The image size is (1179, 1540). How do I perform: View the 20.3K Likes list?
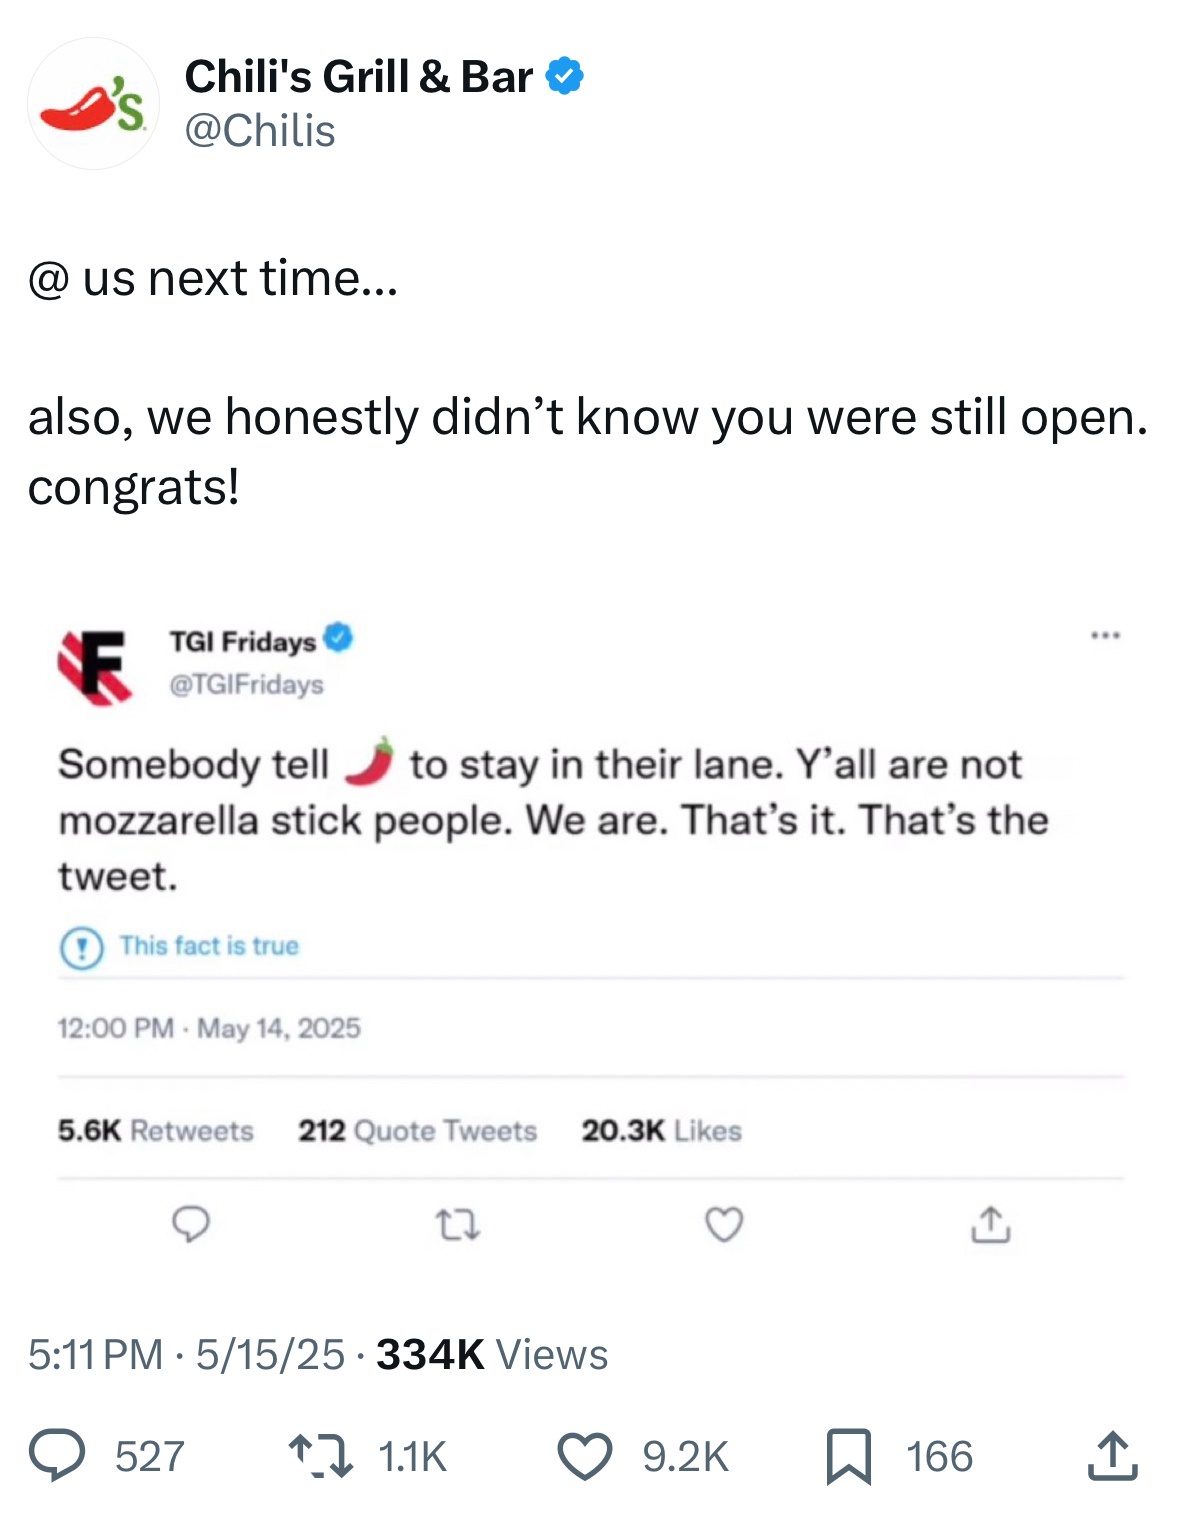(x=661, y=1130)
